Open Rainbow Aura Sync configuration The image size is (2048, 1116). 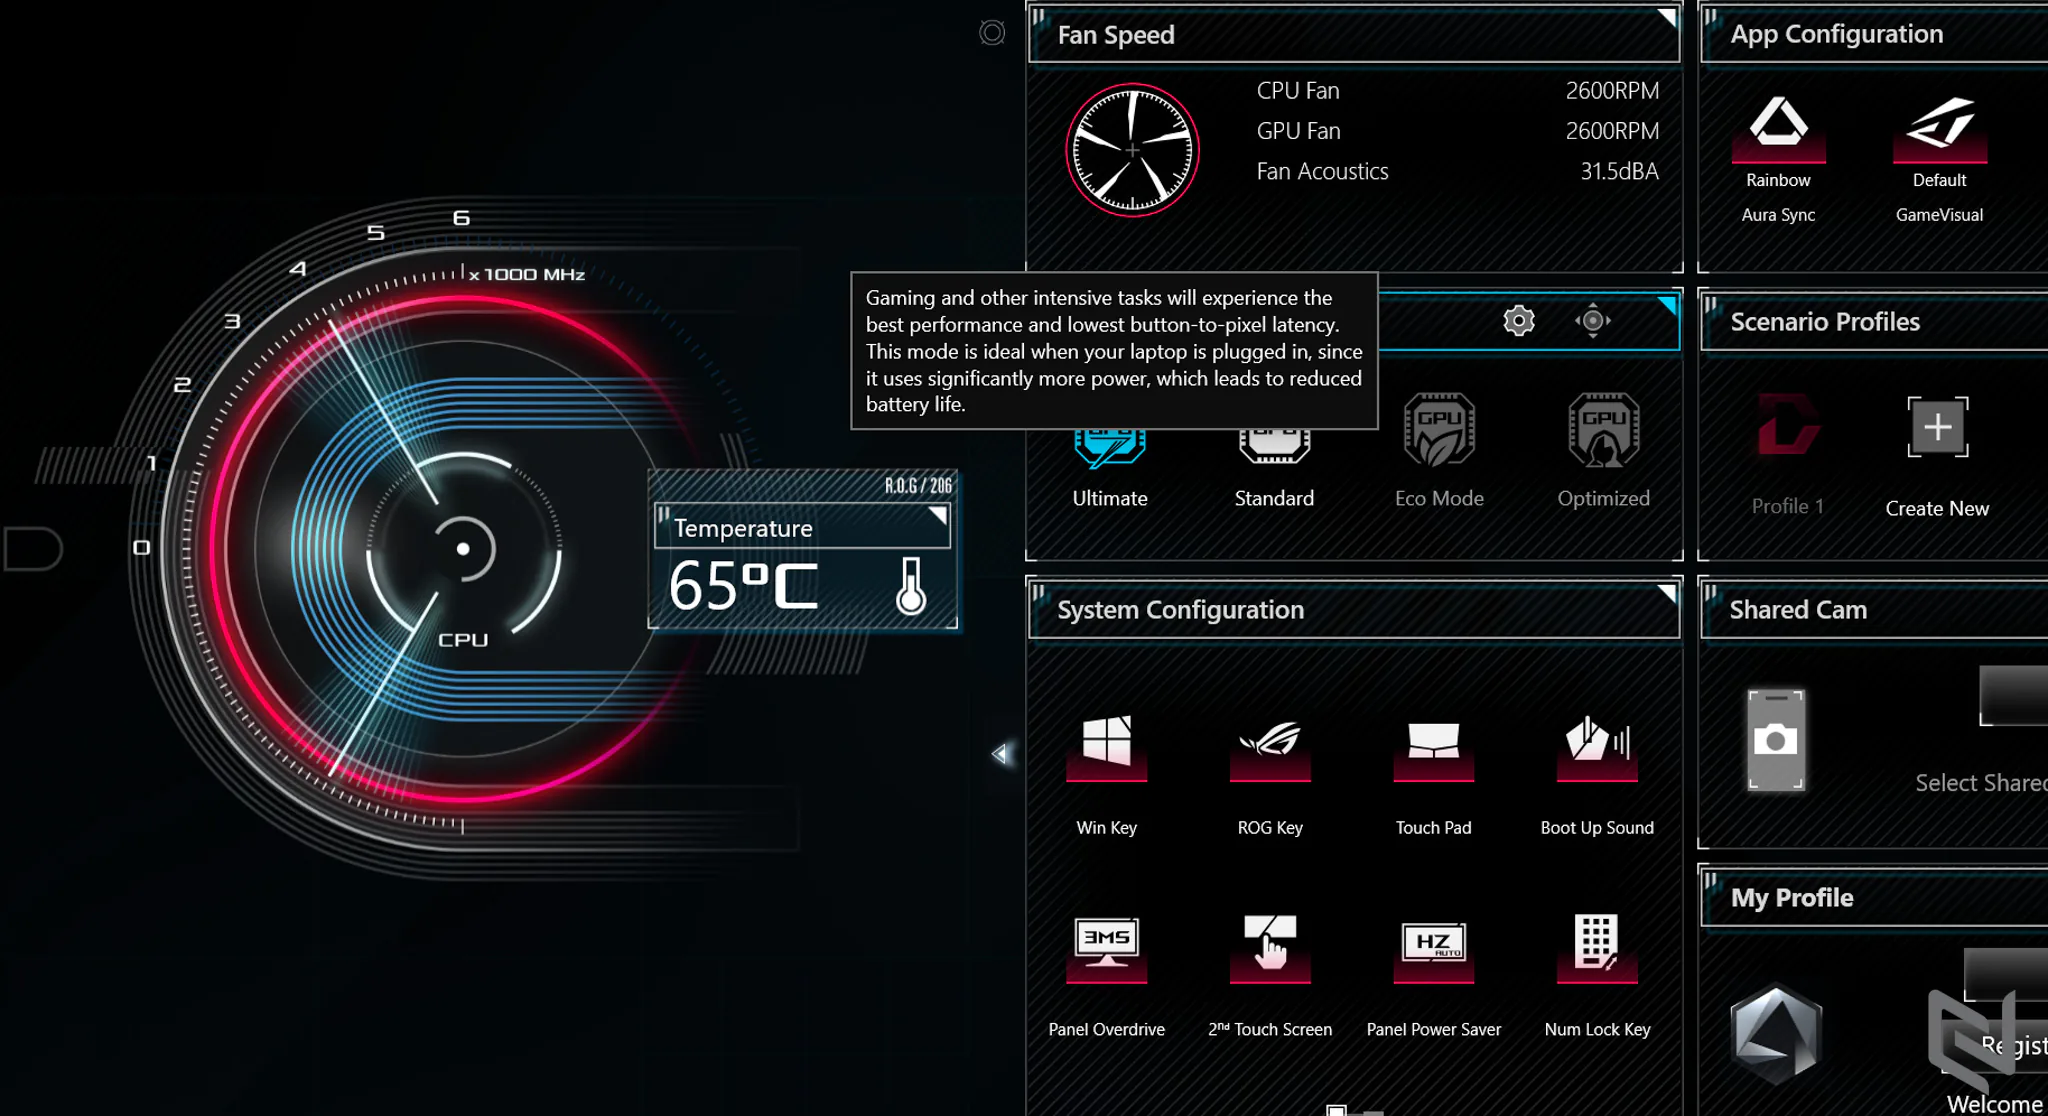[x=1778, y=130]
